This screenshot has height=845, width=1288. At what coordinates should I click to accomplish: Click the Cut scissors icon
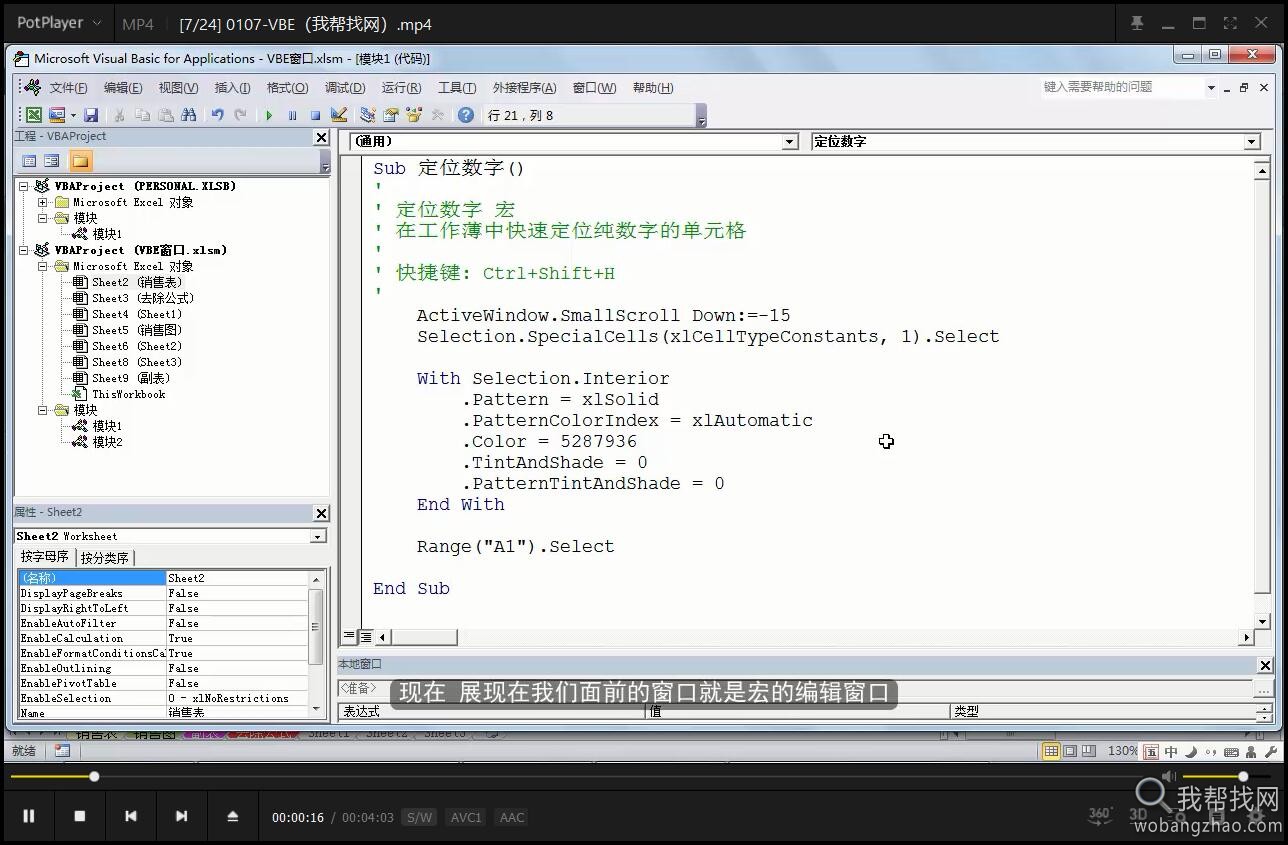120,115
